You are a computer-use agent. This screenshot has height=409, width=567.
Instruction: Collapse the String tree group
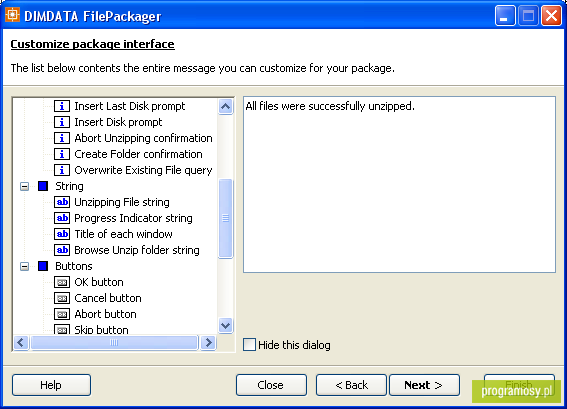click(24, 187)
